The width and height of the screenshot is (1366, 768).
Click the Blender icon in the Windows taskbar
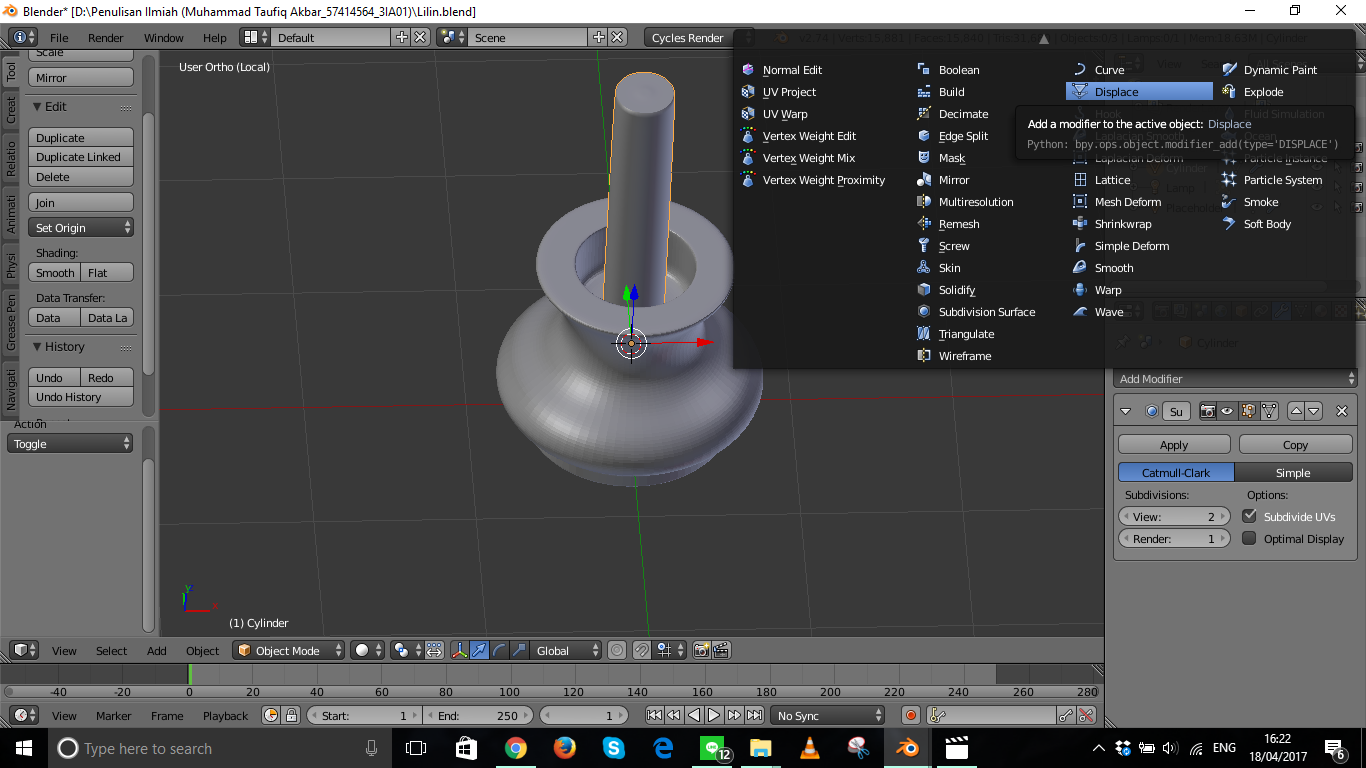908,748
